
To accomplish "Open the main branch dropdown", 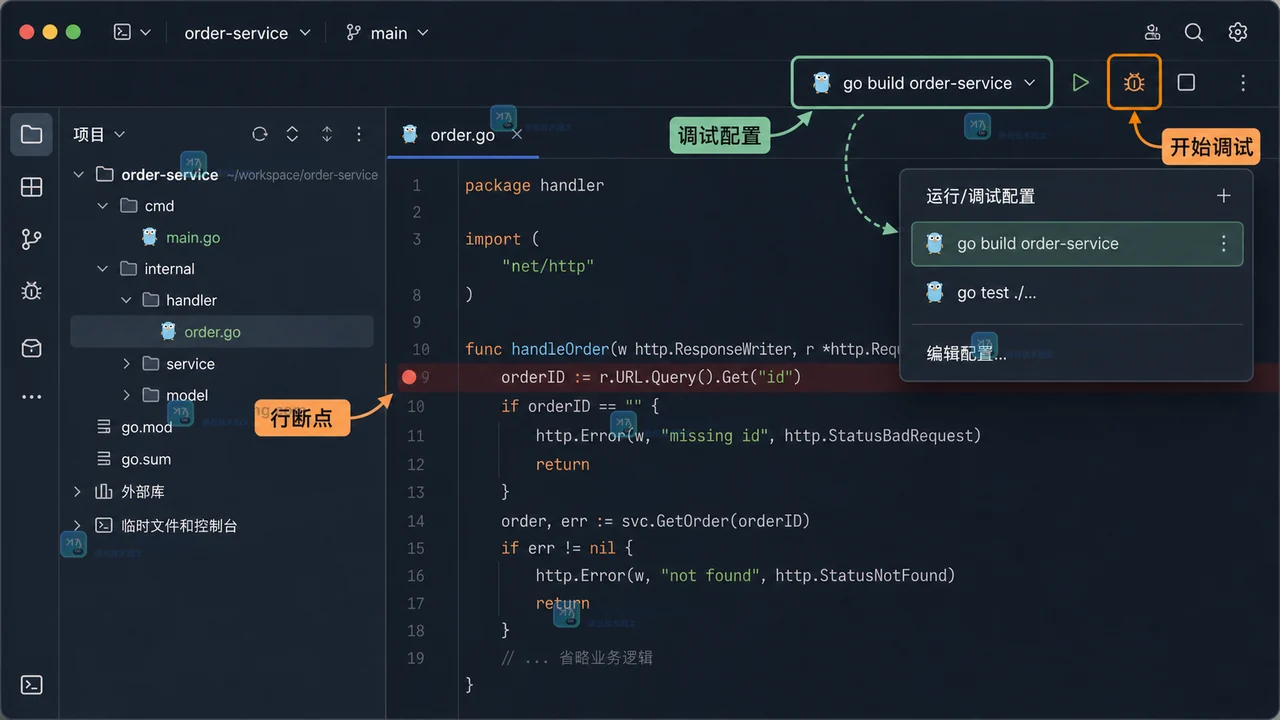I will click(x=387, y=33).
